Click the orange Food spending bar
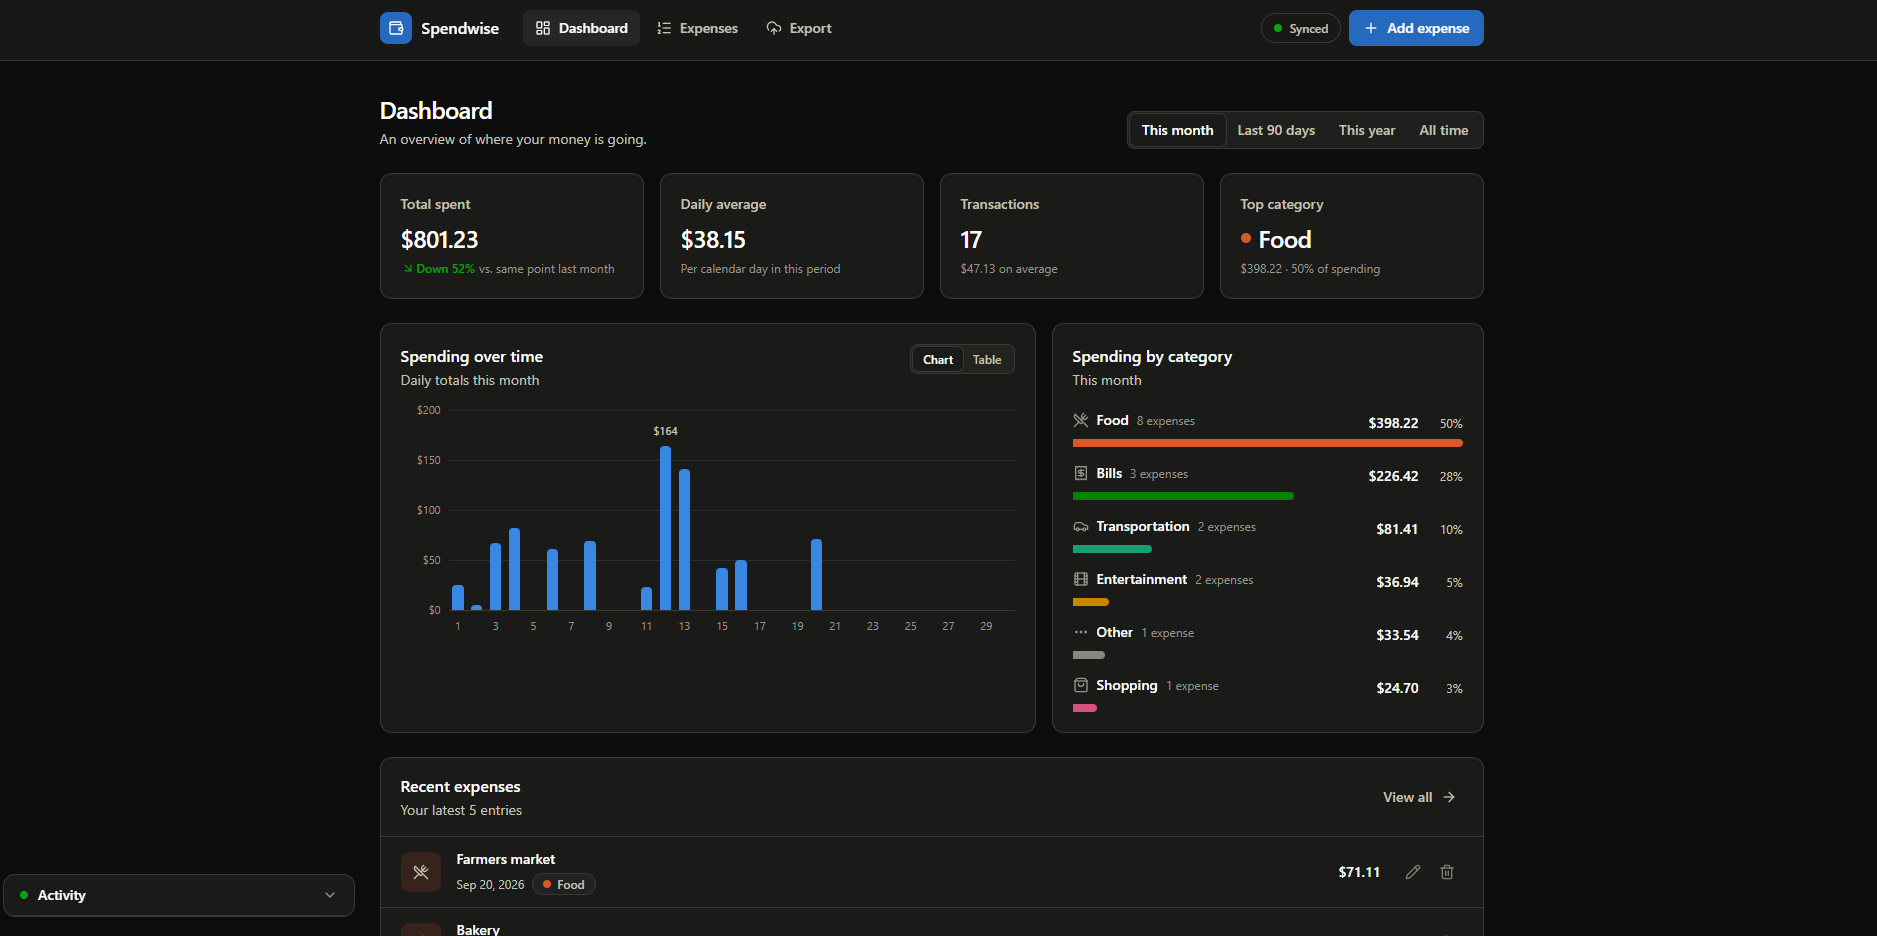The width and height of the screenshot is (1877, 936). point(1268,443)
